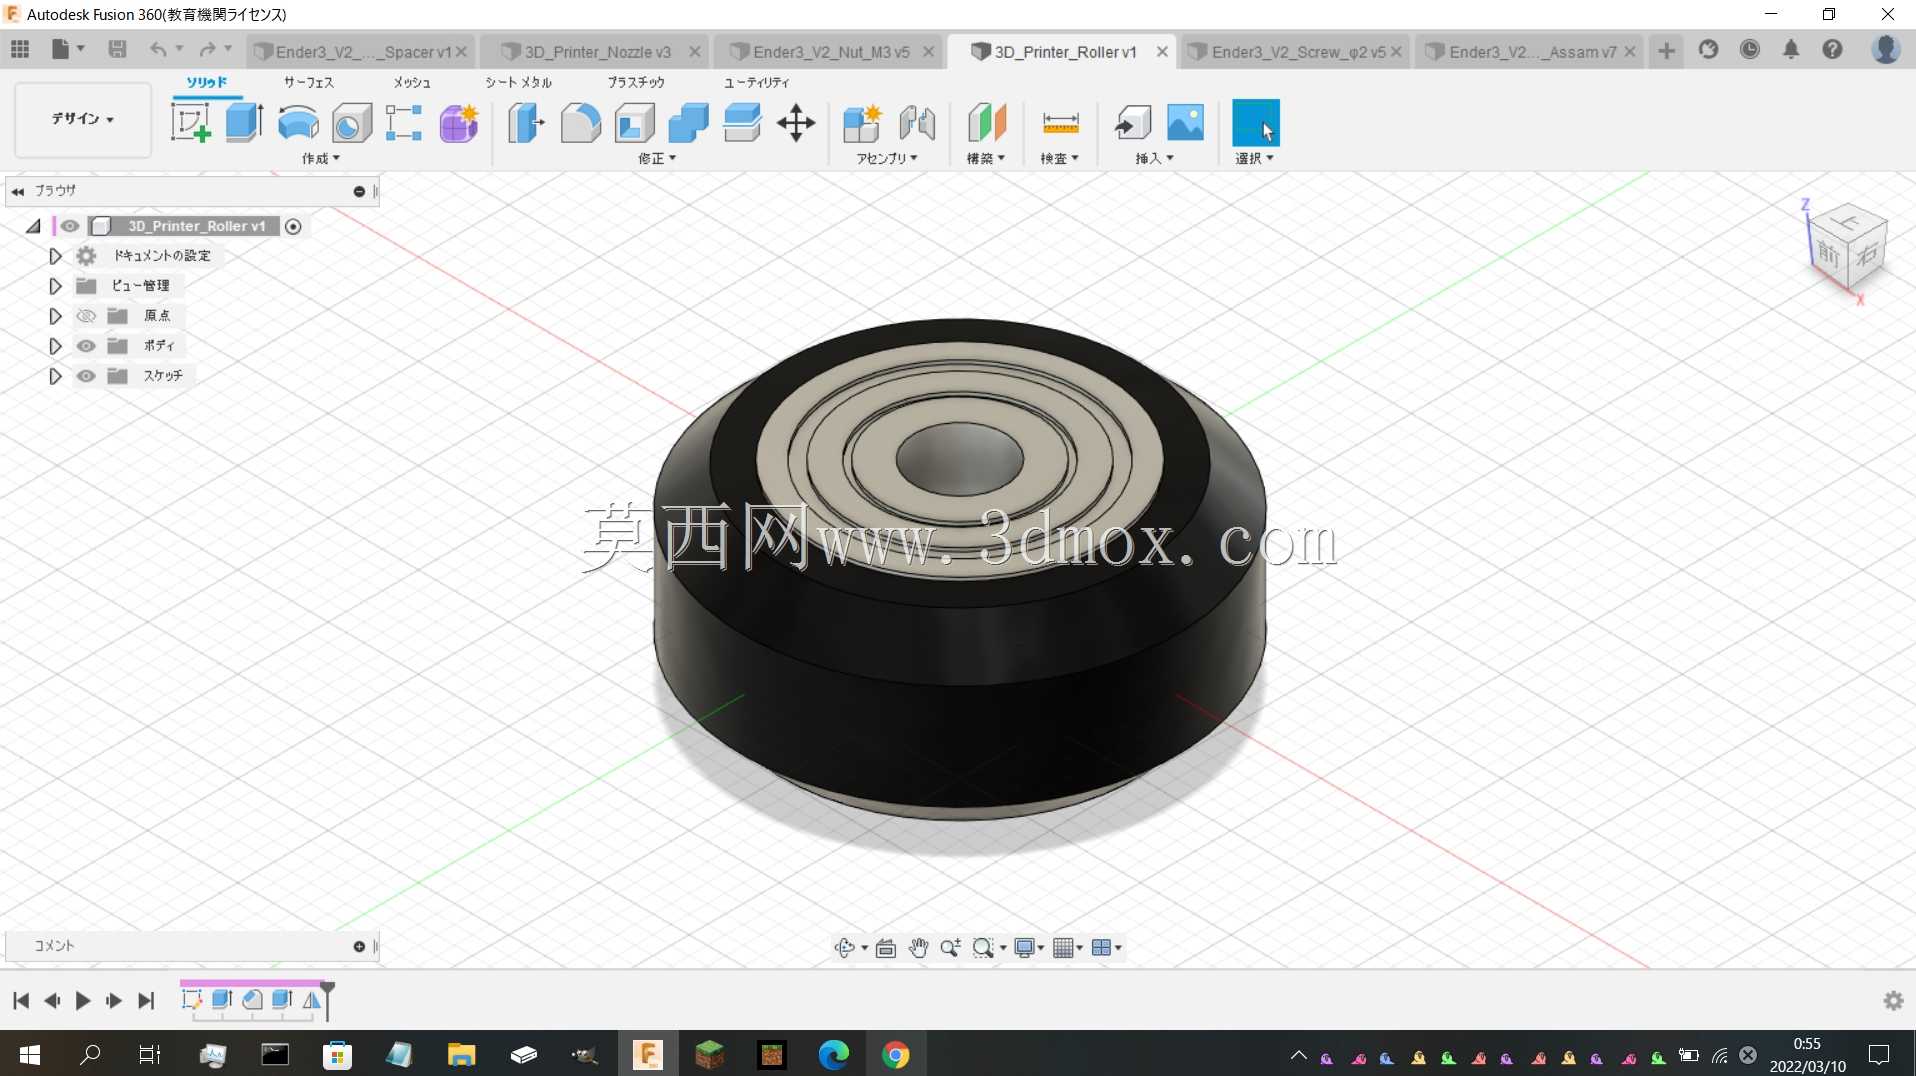Screen dimensions: 1916x1076
Task: Click the Measure tool icon
Action: (x=1060, y=123)
